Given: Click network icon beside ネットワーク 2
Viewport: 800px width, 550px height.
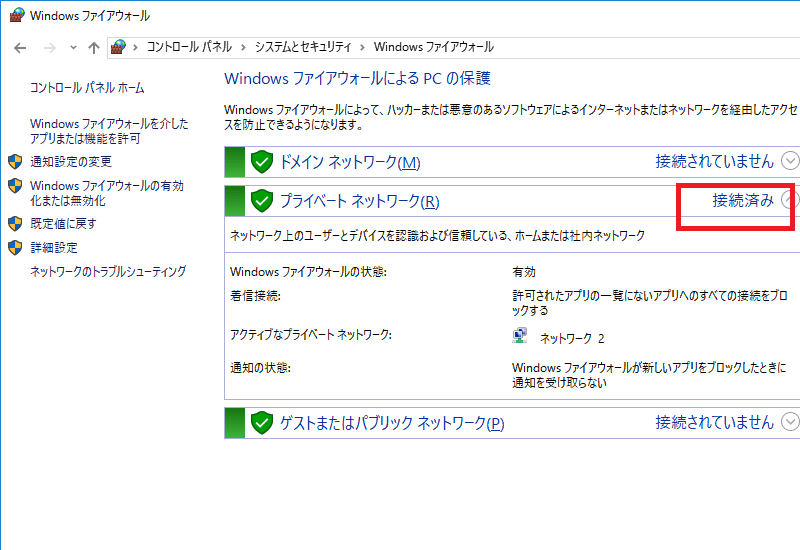Looking at the screenshot, I should click(x=519, y=336).
